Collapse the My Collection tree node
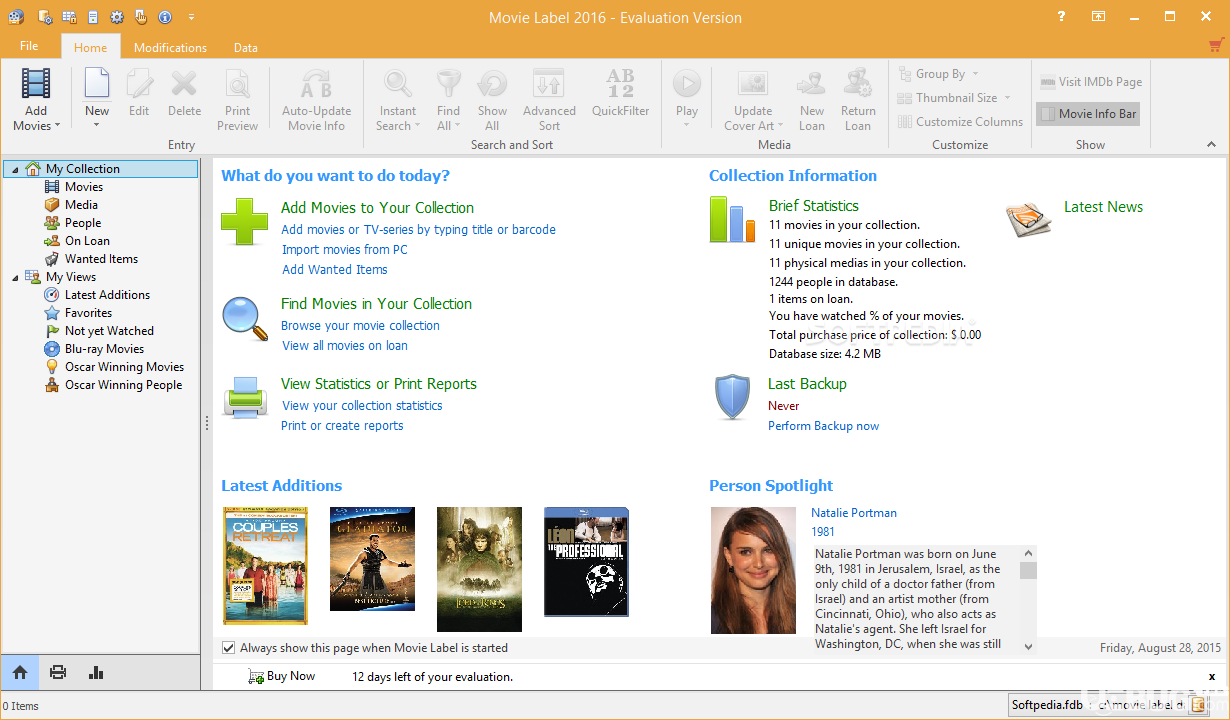Image resolution: width=1230 pixels, height=720 pixels. (15, 169)
